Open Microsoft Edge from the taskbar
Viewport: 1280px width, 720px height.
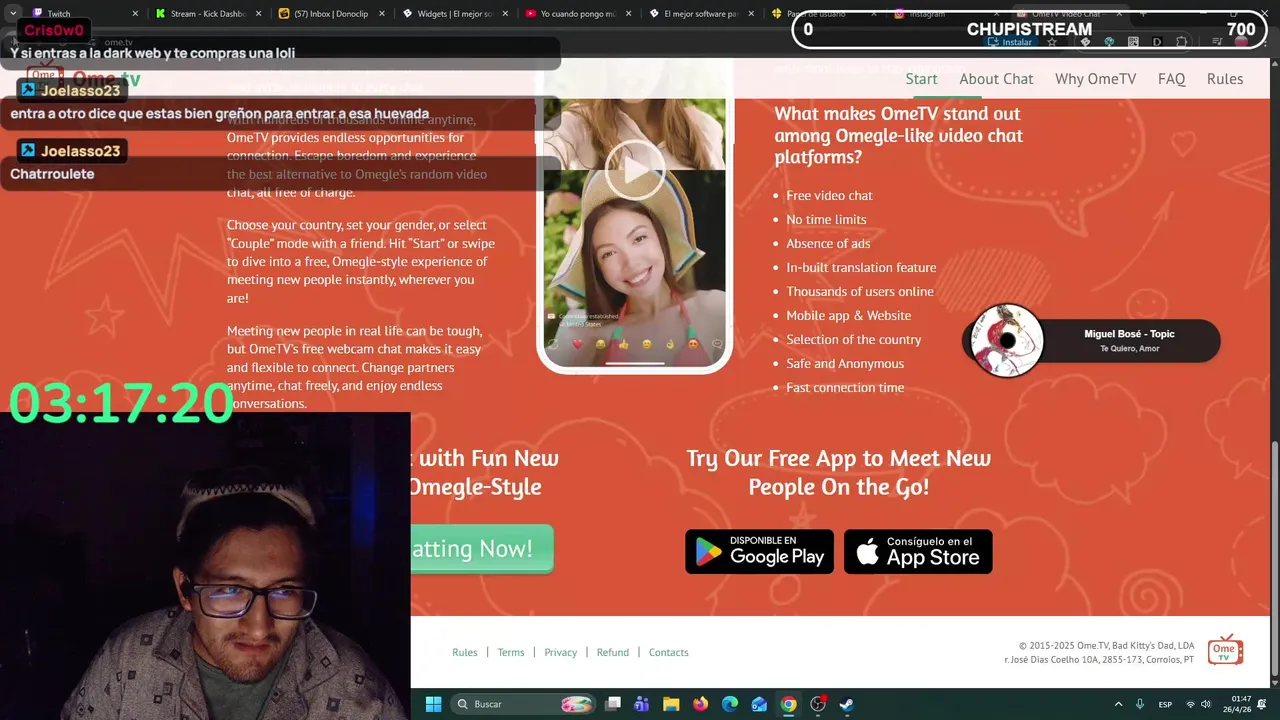[x=730, y=704]
